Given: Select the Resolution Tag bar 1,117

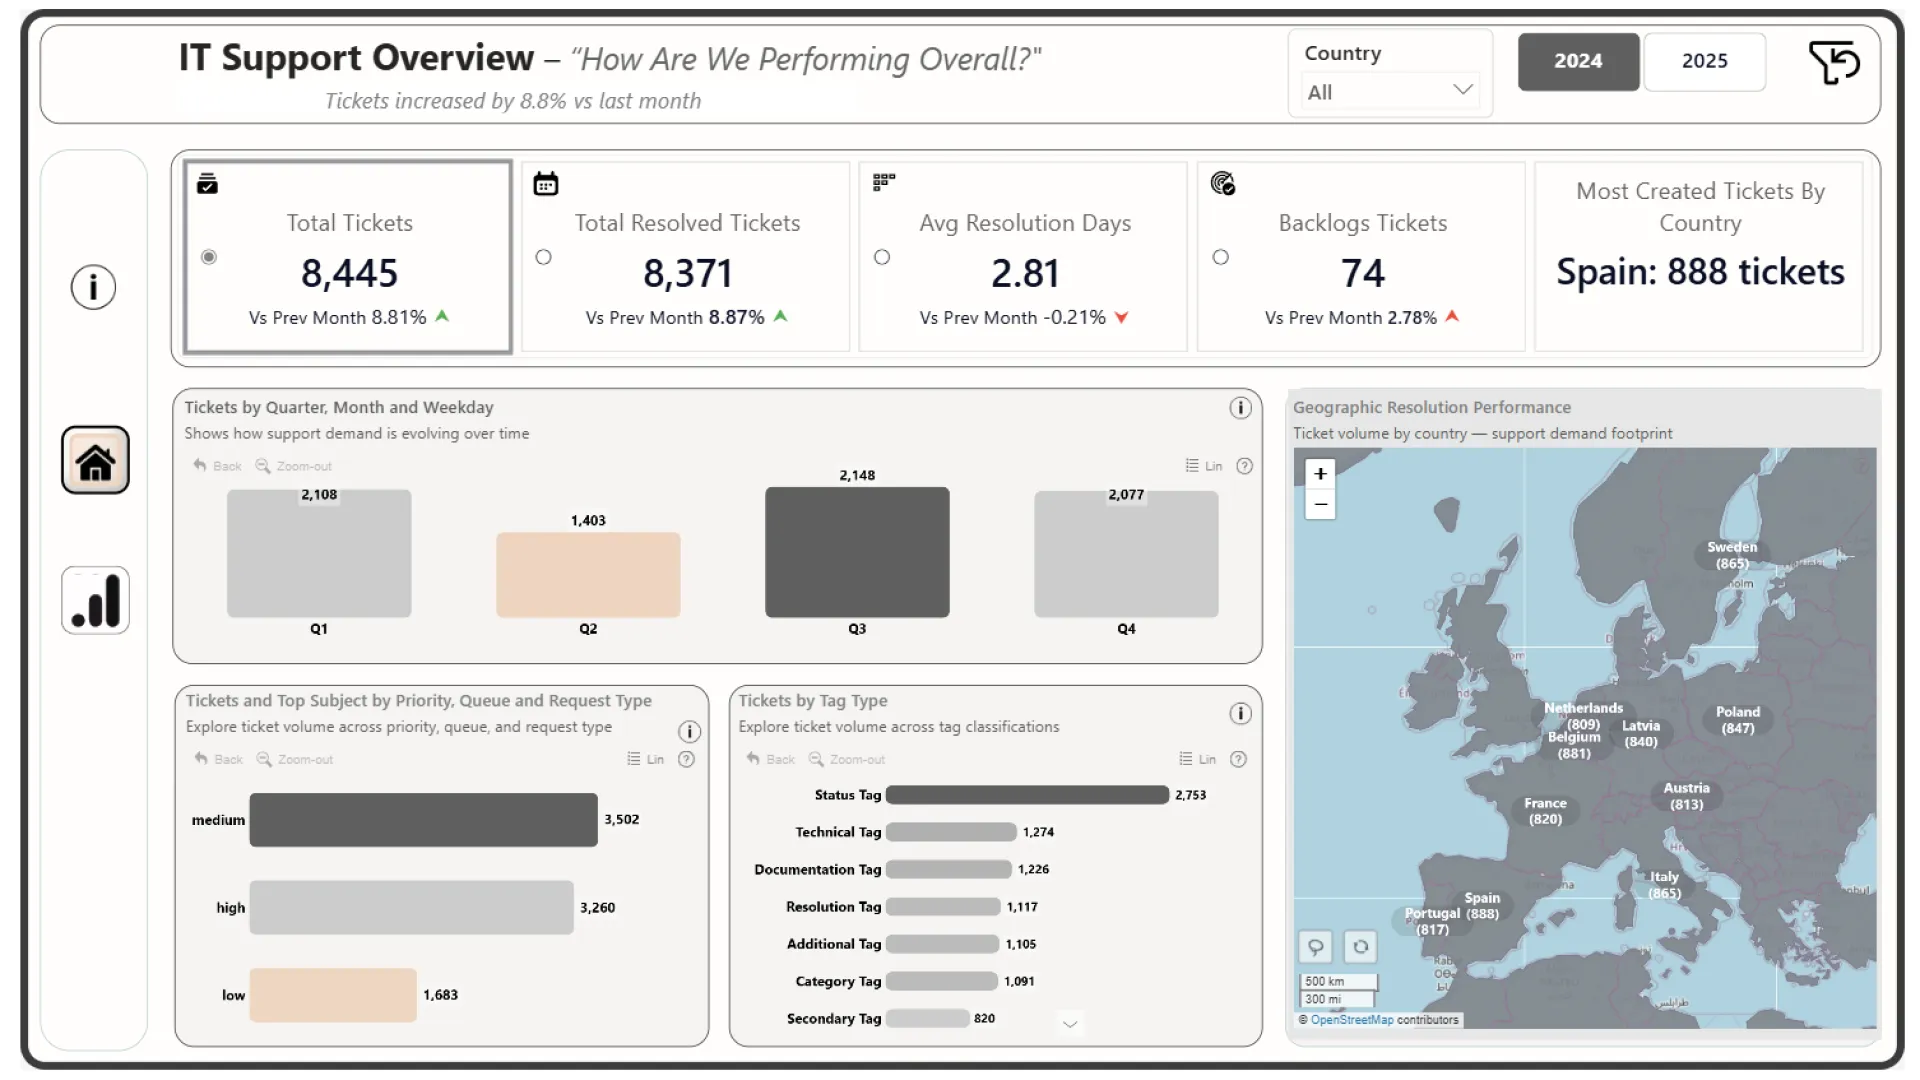Looking at the screenshot, I should (x=943, y=907).
